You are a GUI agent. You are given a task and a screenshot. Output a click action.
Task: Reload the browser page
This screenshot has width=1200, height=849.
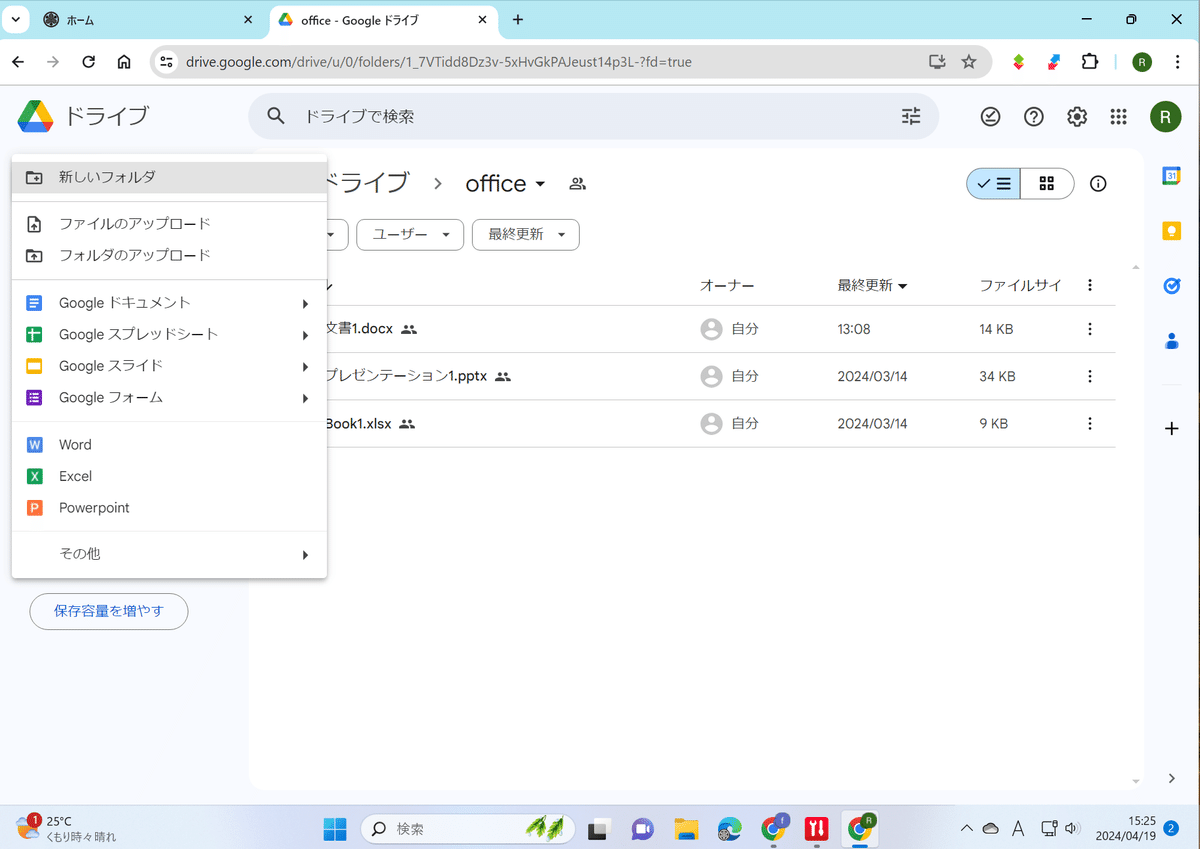[89, 62]
